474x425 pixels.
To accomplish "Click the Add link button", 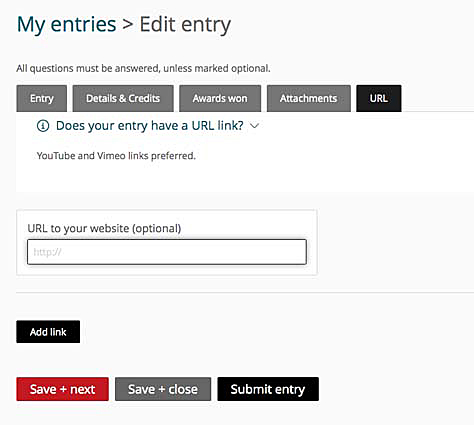I will coord(48,332).
